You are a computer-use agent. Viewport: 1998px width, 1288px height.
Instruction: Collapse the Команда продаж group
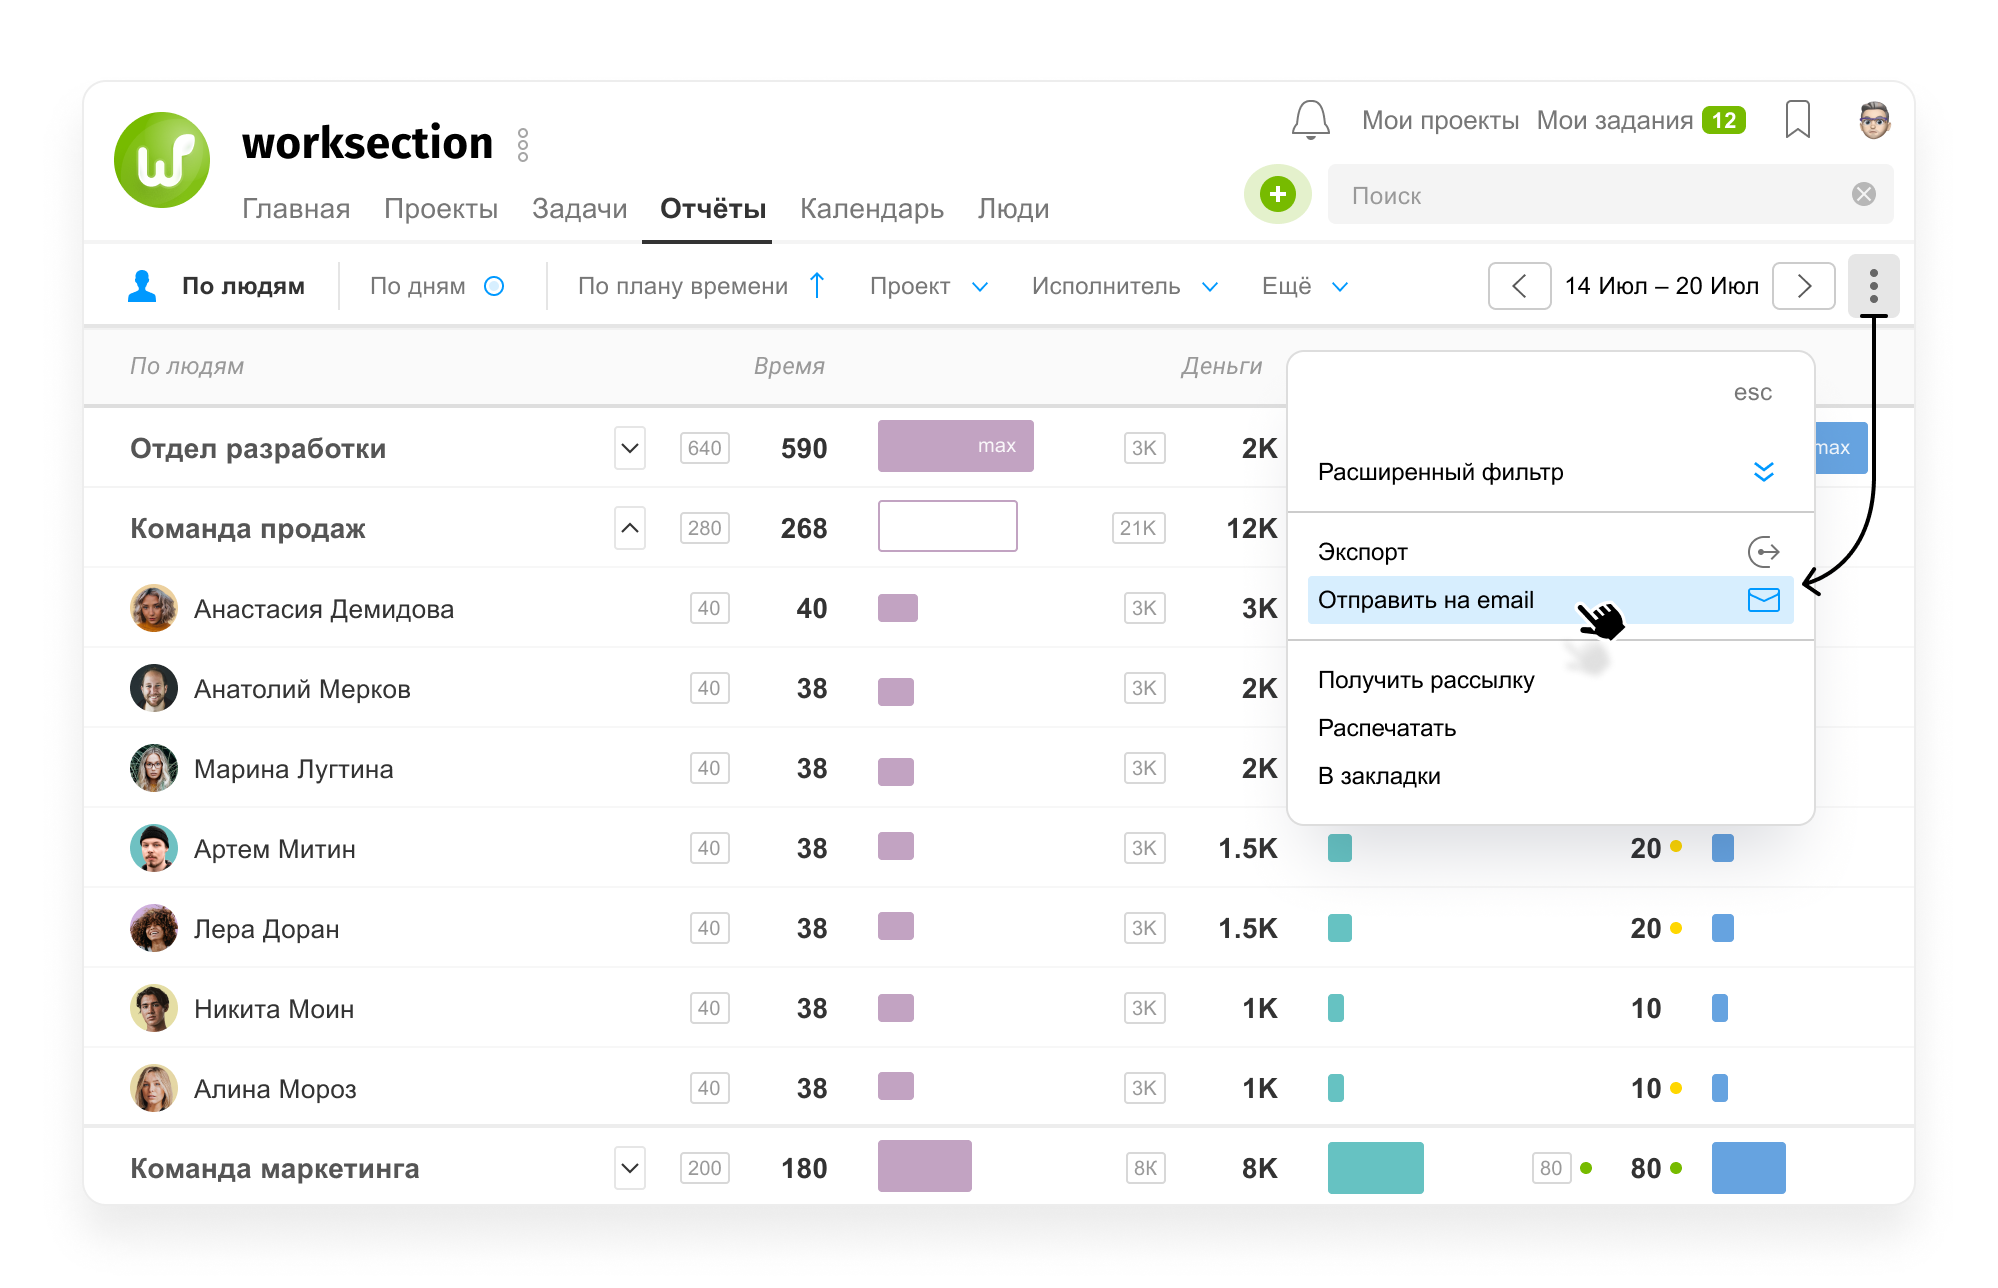tap(630, 528)
